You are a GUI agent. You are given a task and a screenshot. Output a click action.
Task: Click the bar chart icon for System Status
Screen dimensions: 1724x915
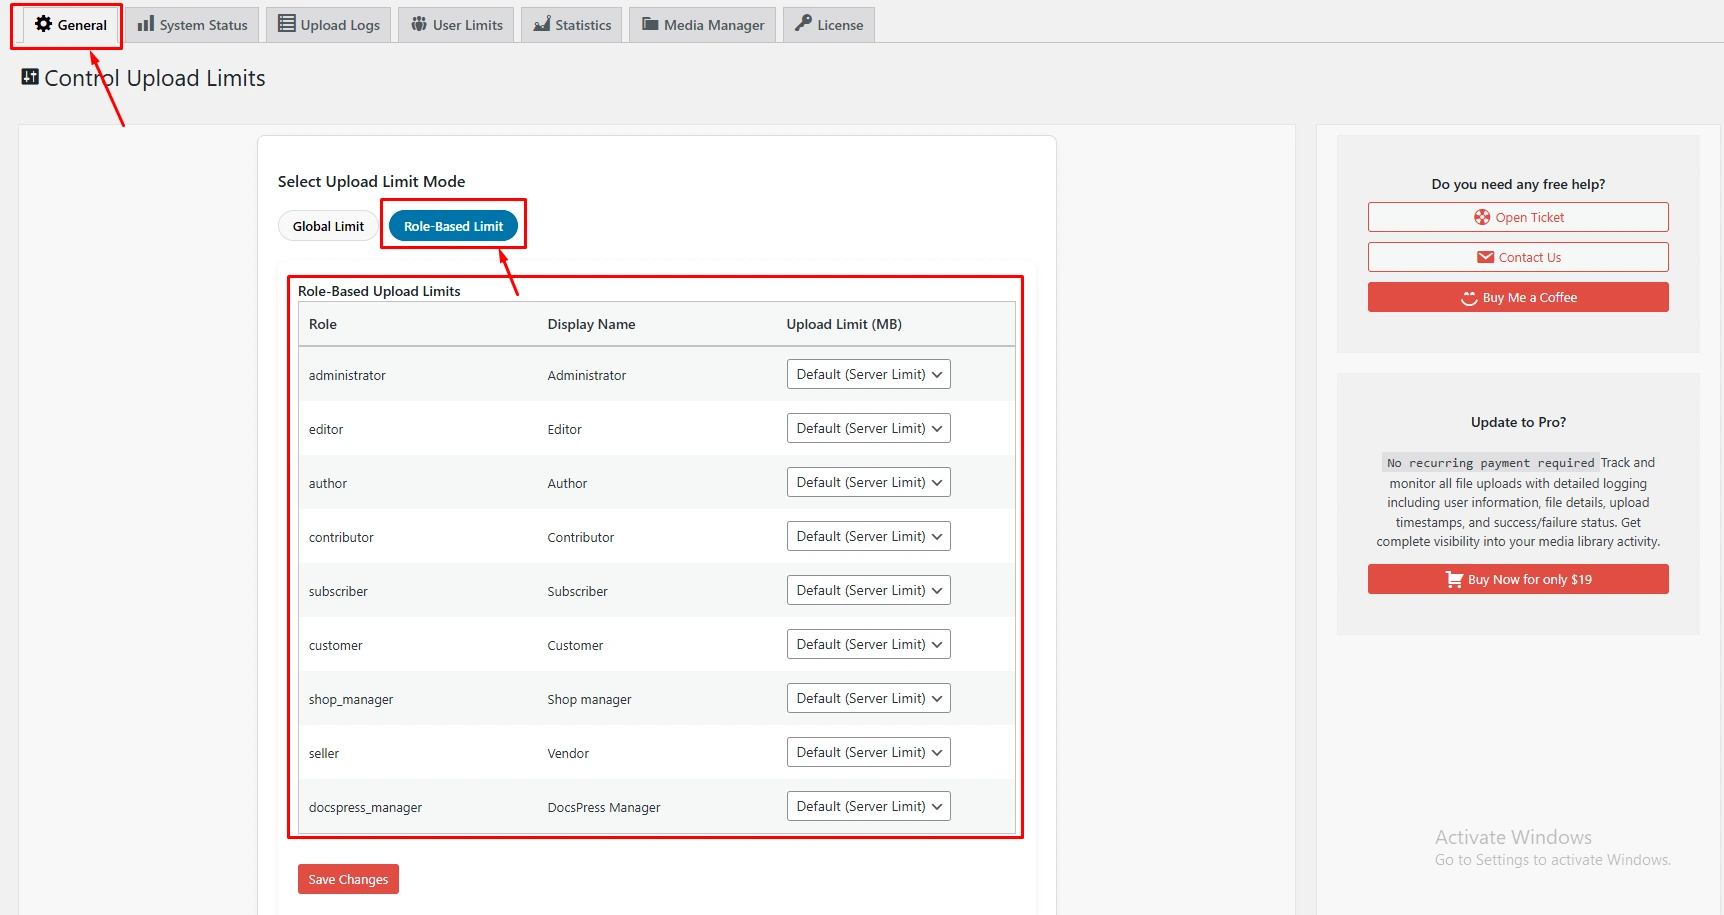[146, 24]
